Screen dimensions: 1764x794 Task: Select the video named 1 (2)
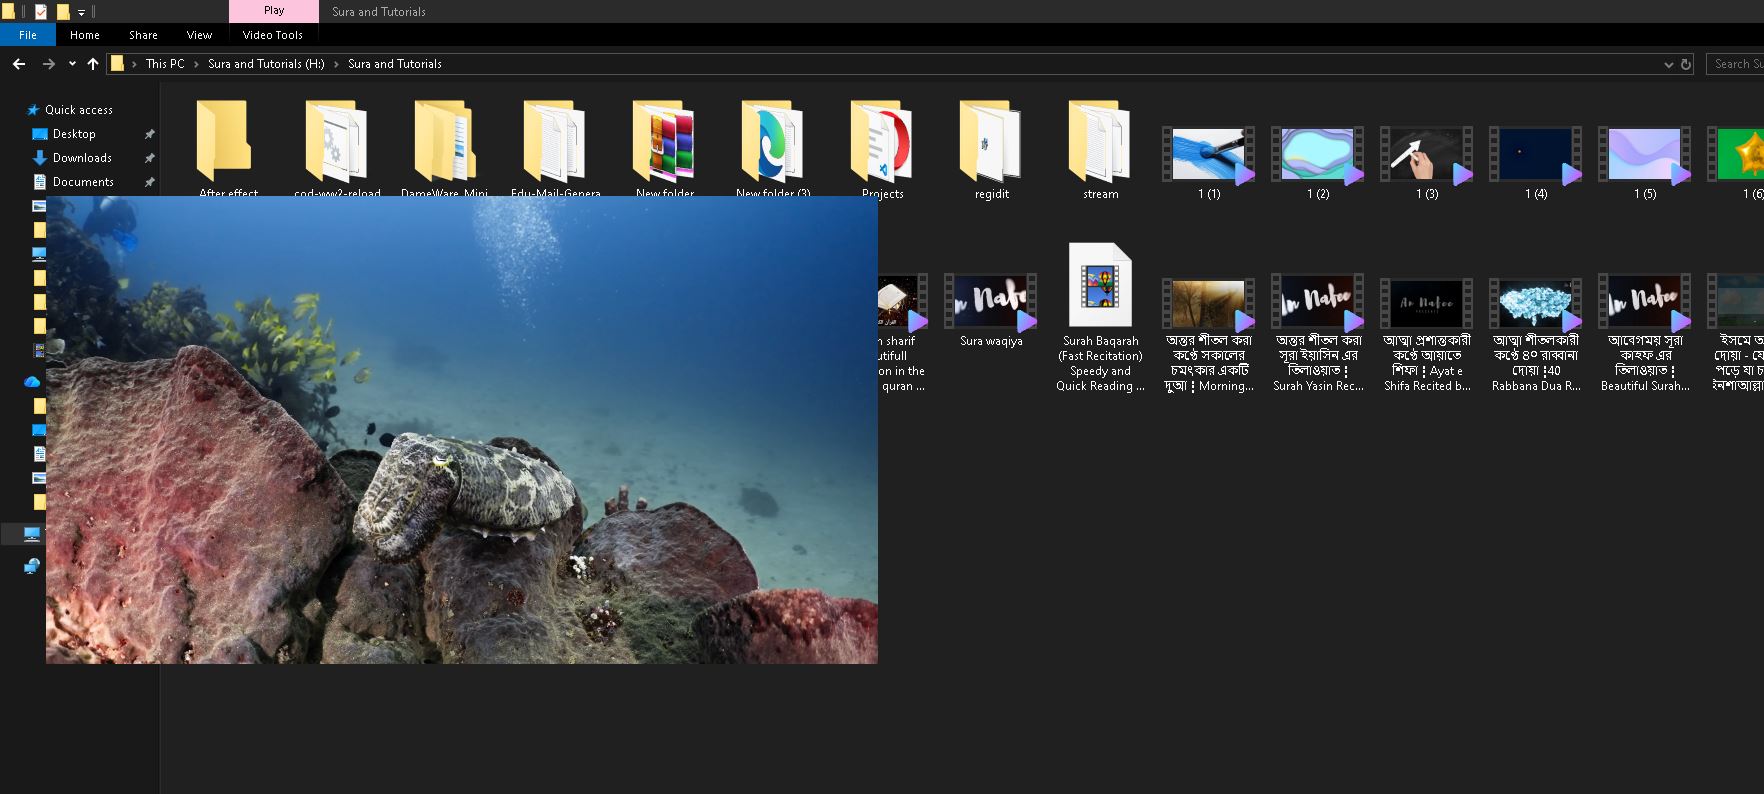point(1318,162)
